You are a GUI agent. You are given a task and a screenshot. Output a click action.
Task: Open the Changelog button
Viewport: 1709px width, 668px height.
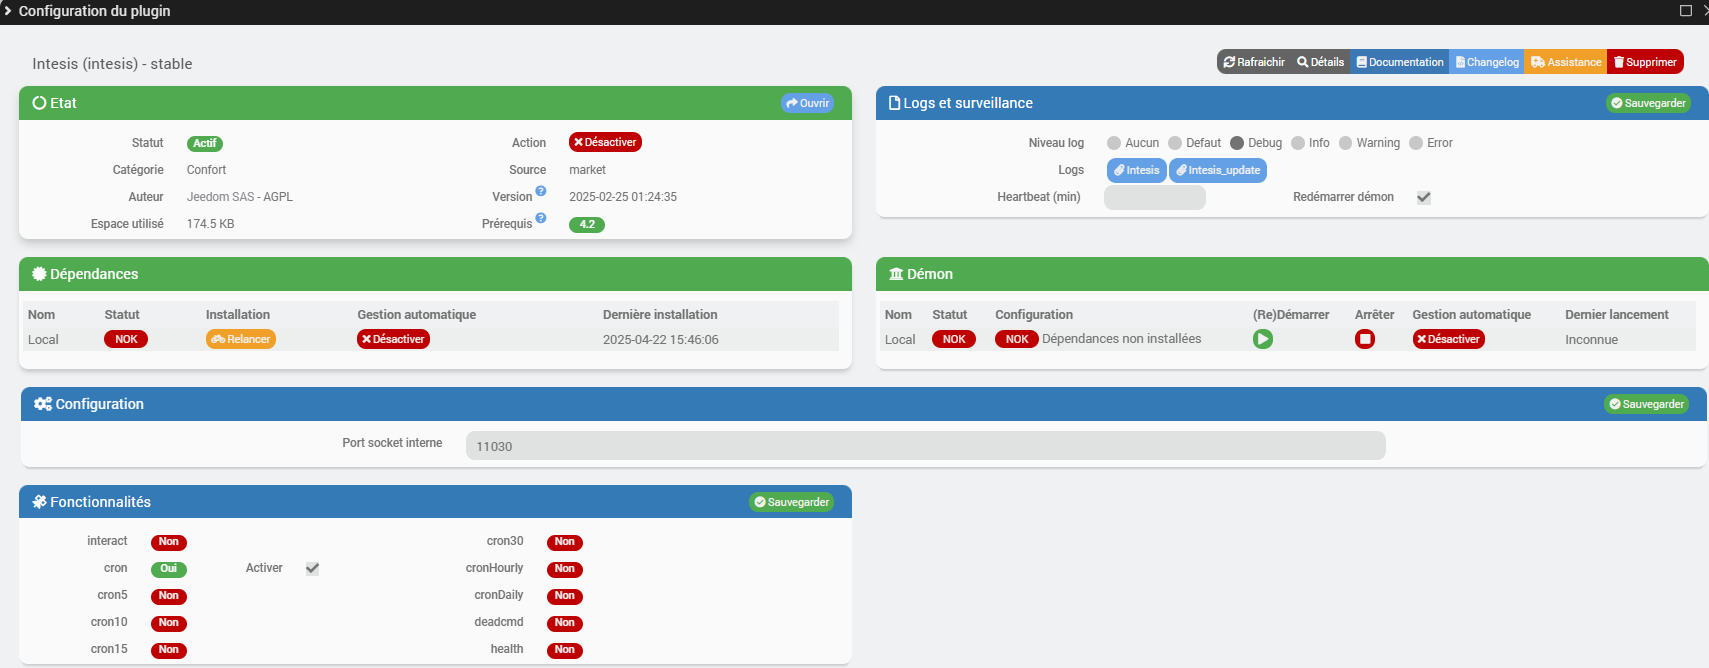pos(1487,62)
